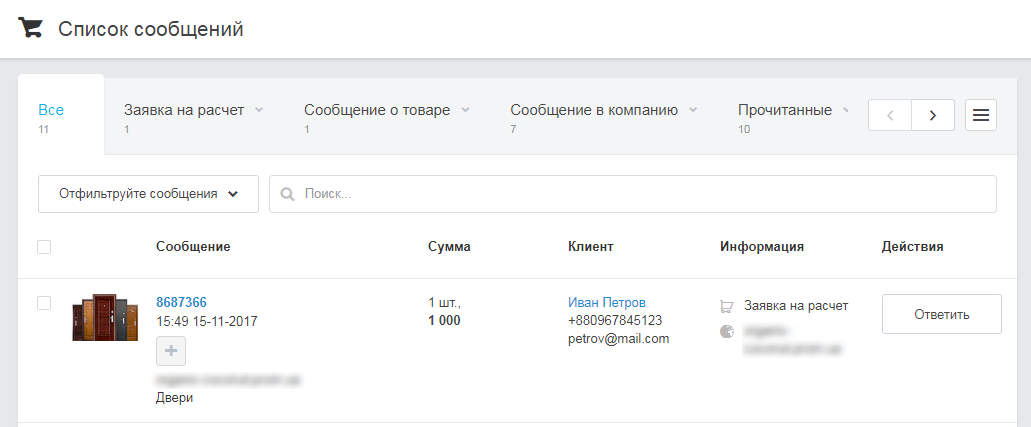Click the shopping cart icon in header

31,28
